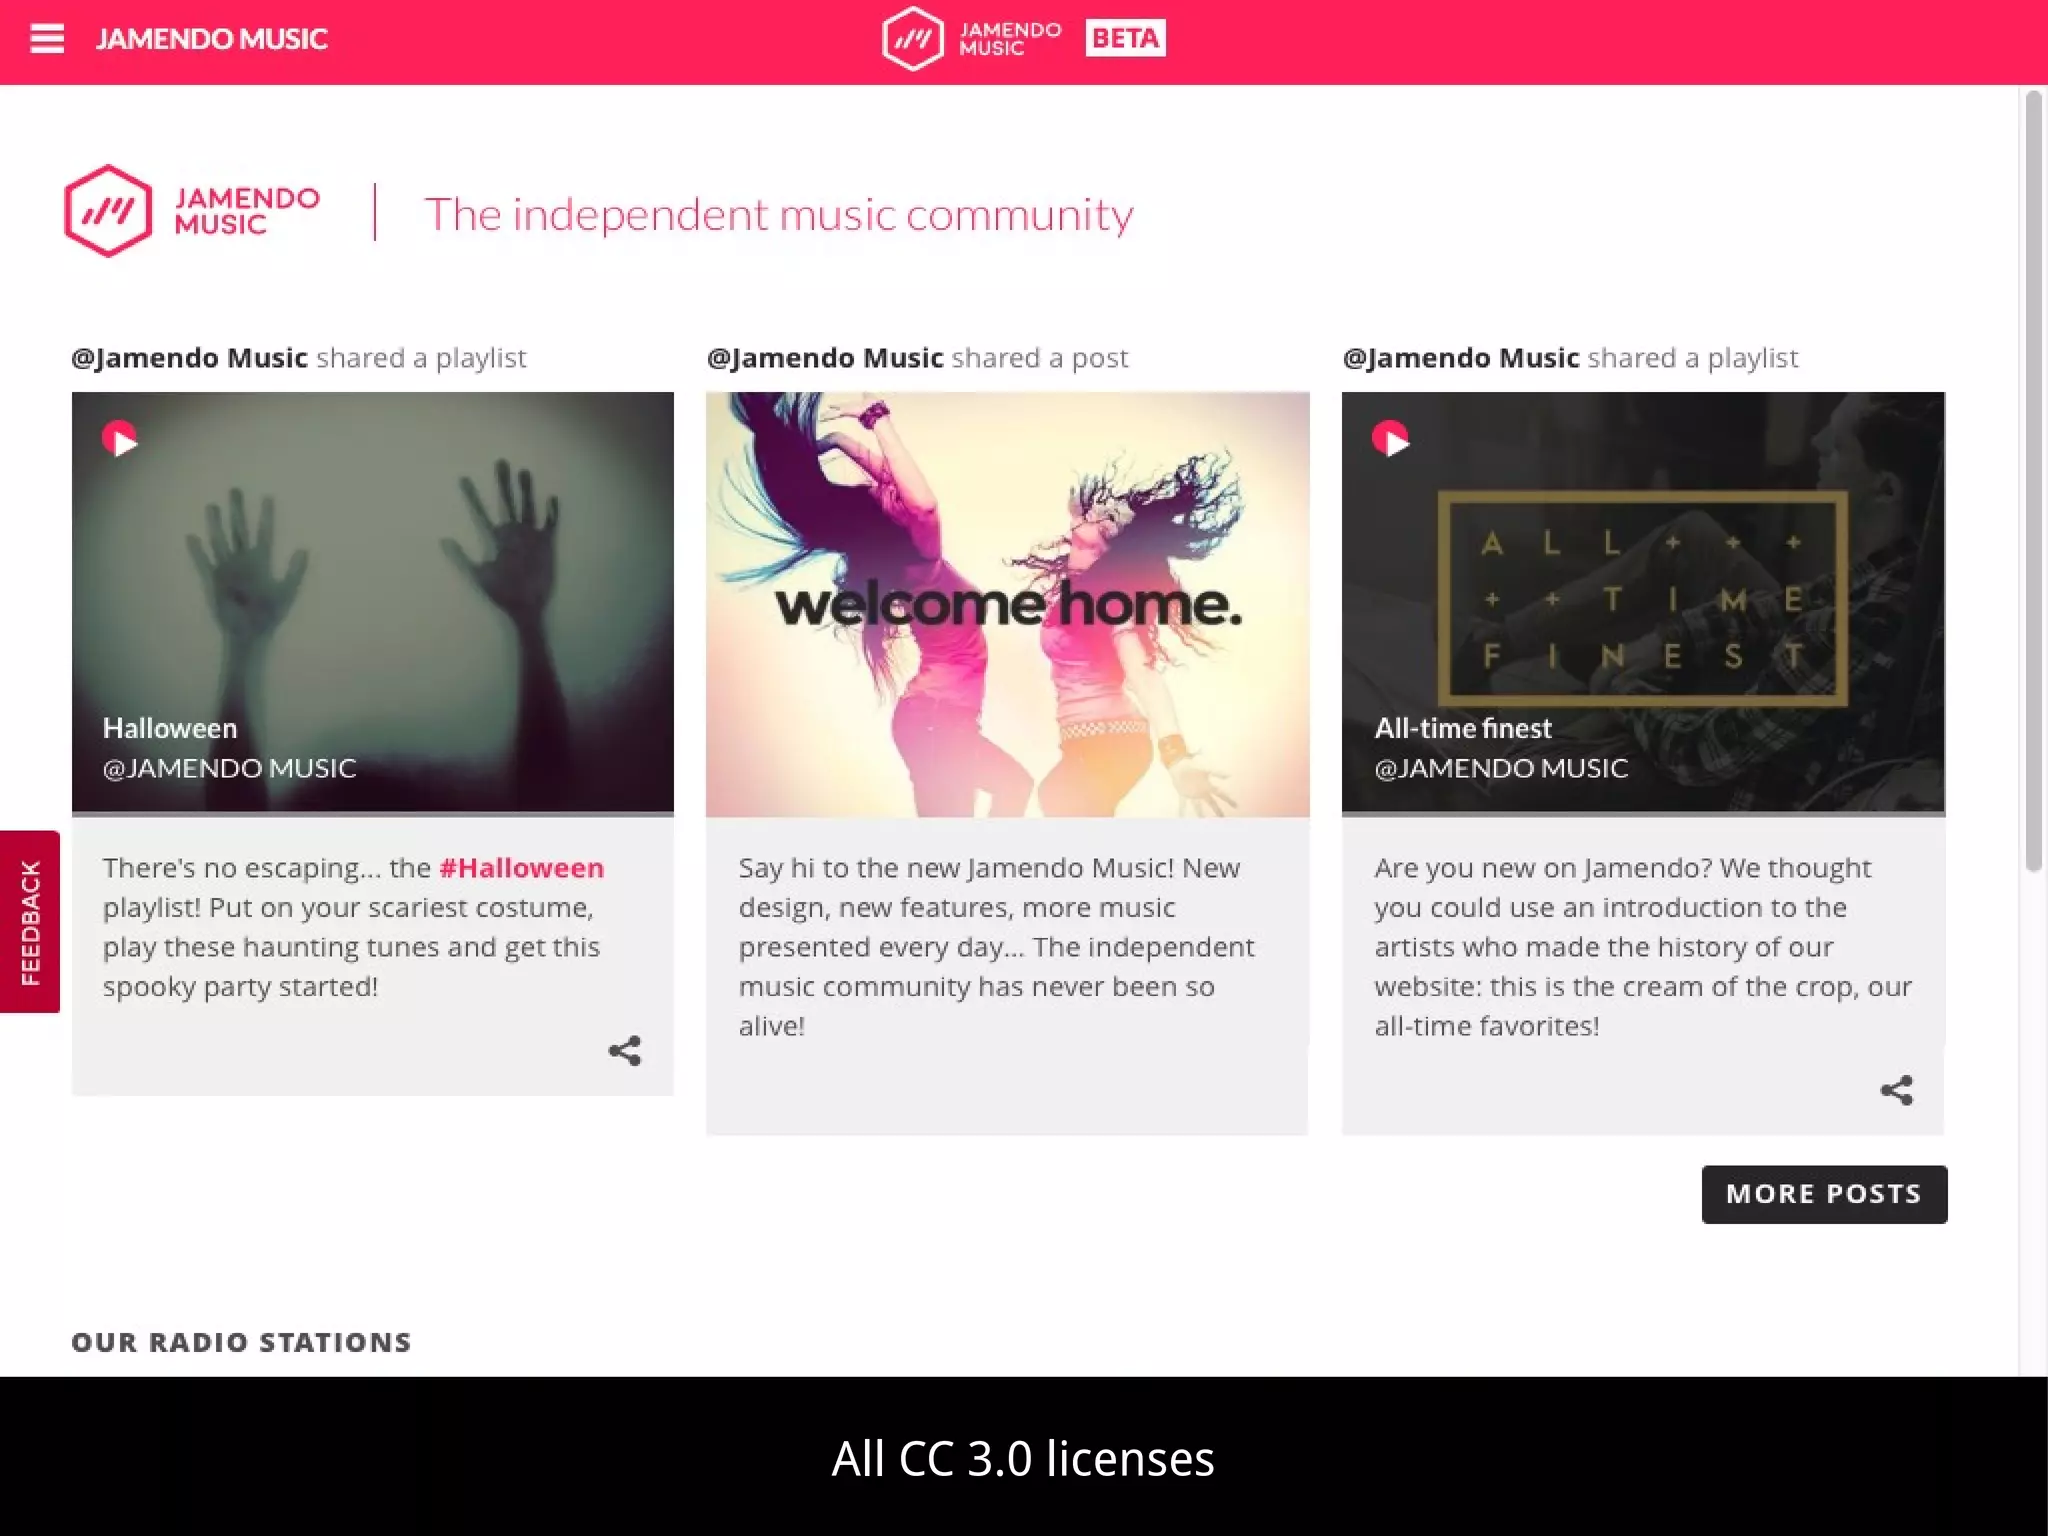
Task: Play the Halloween playlist
Action: pos(120,439)
